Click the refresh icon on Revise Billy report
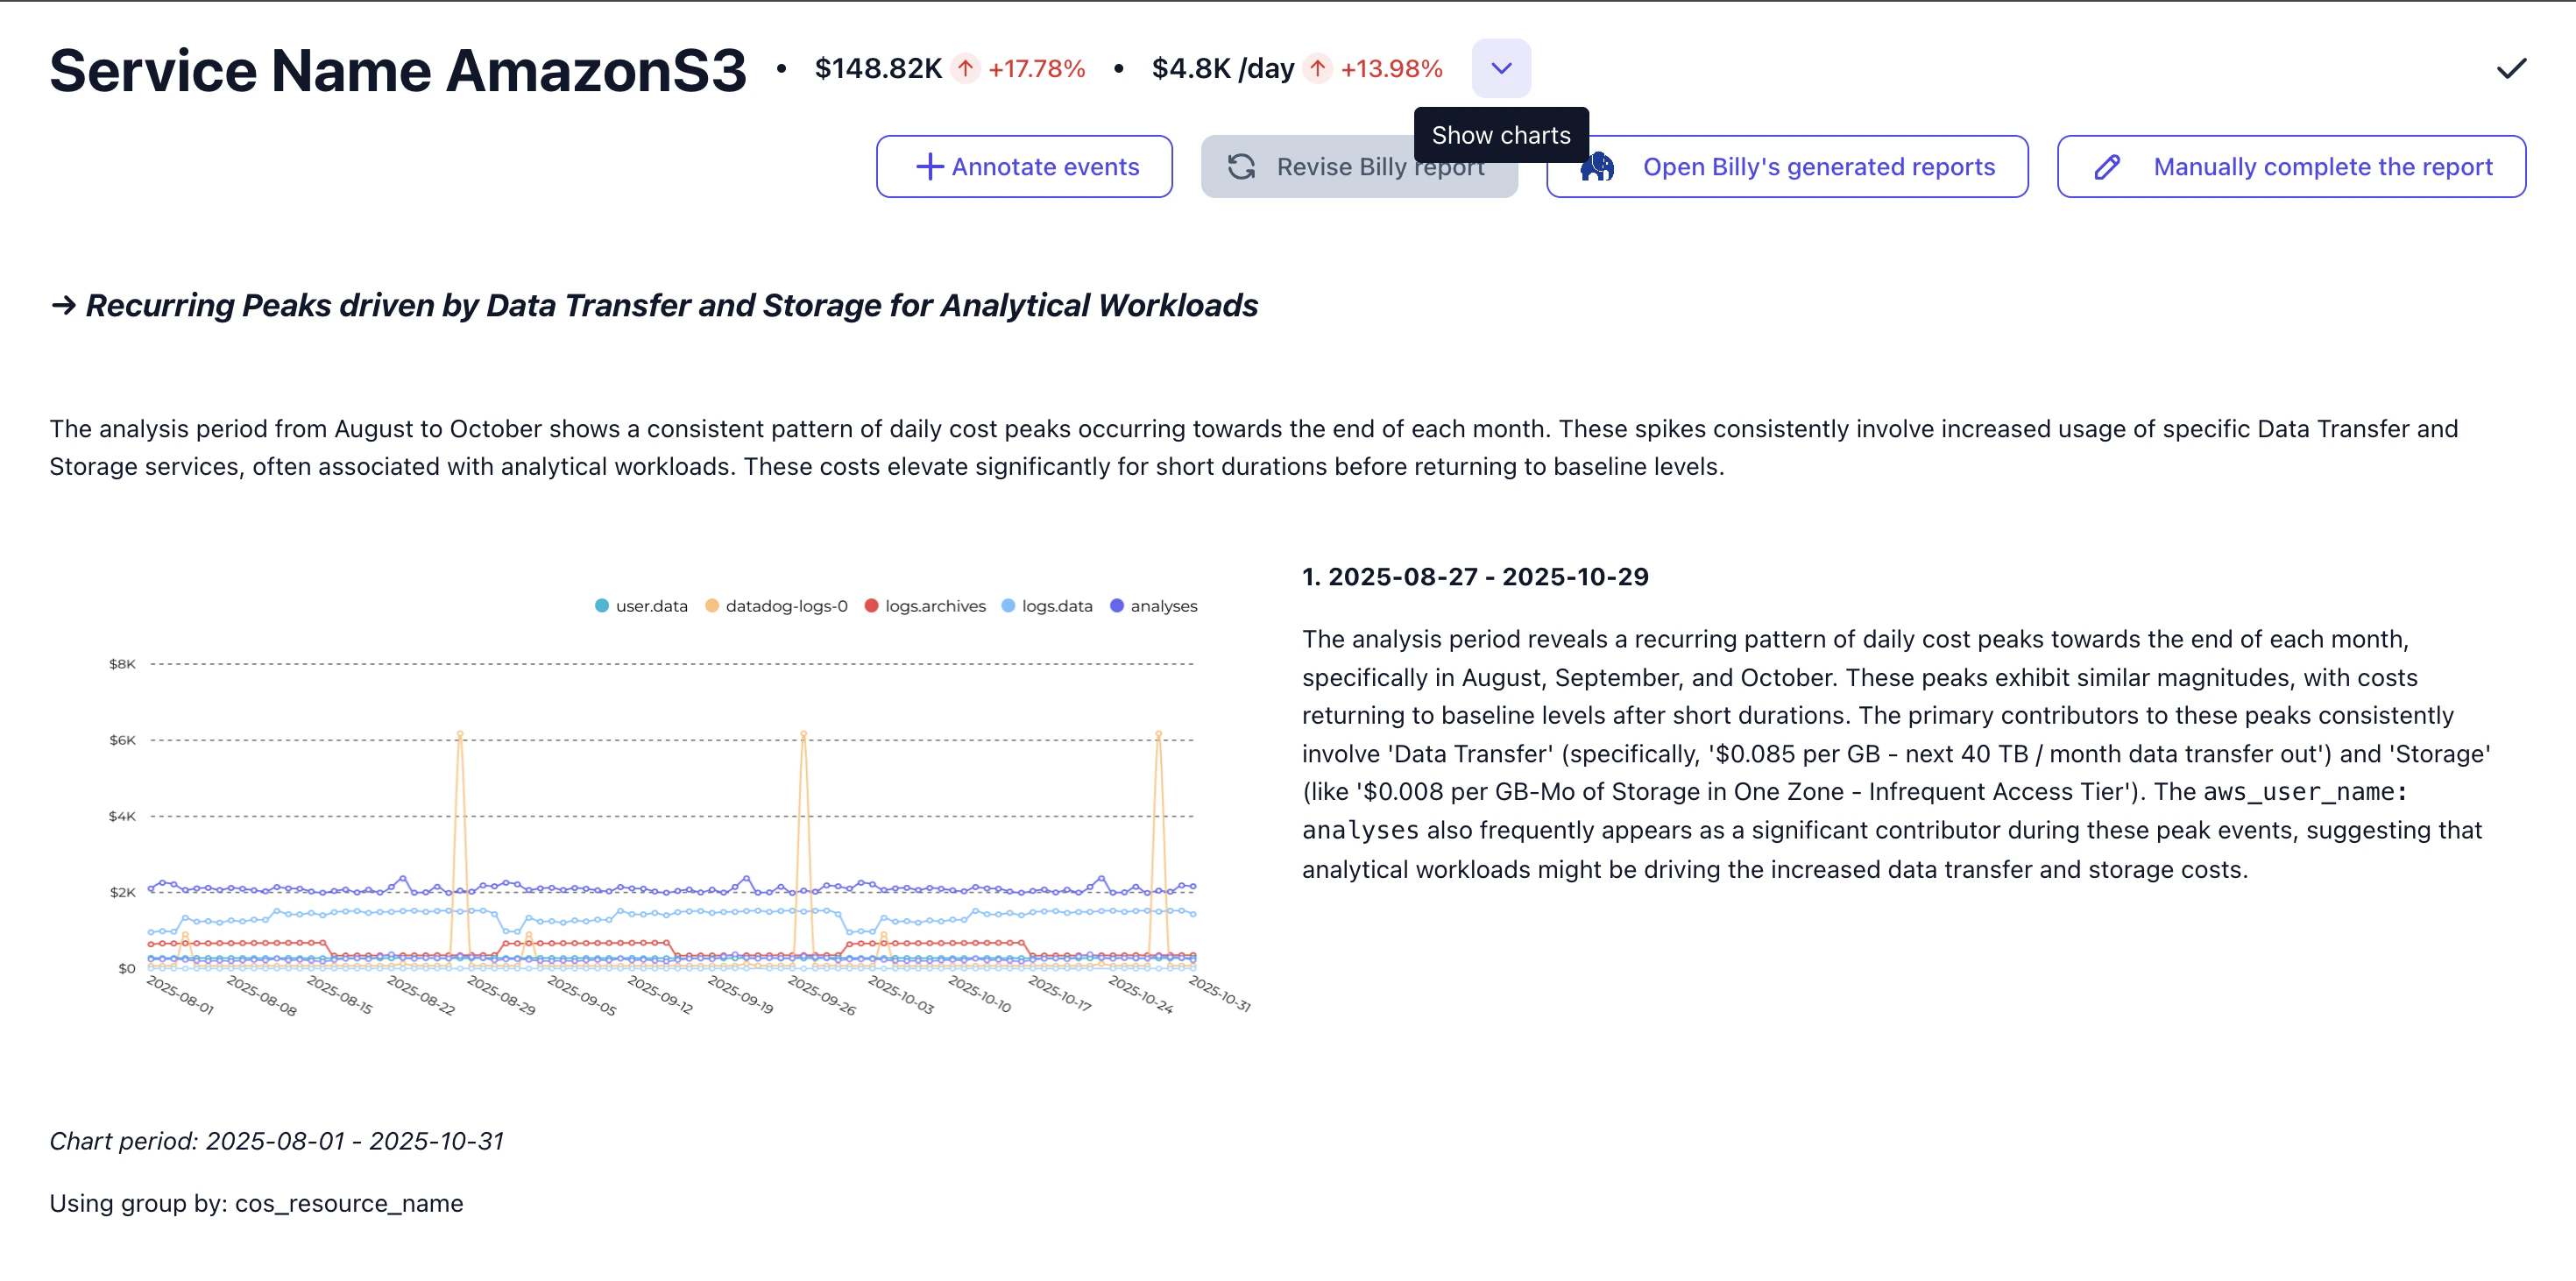 1241,166
